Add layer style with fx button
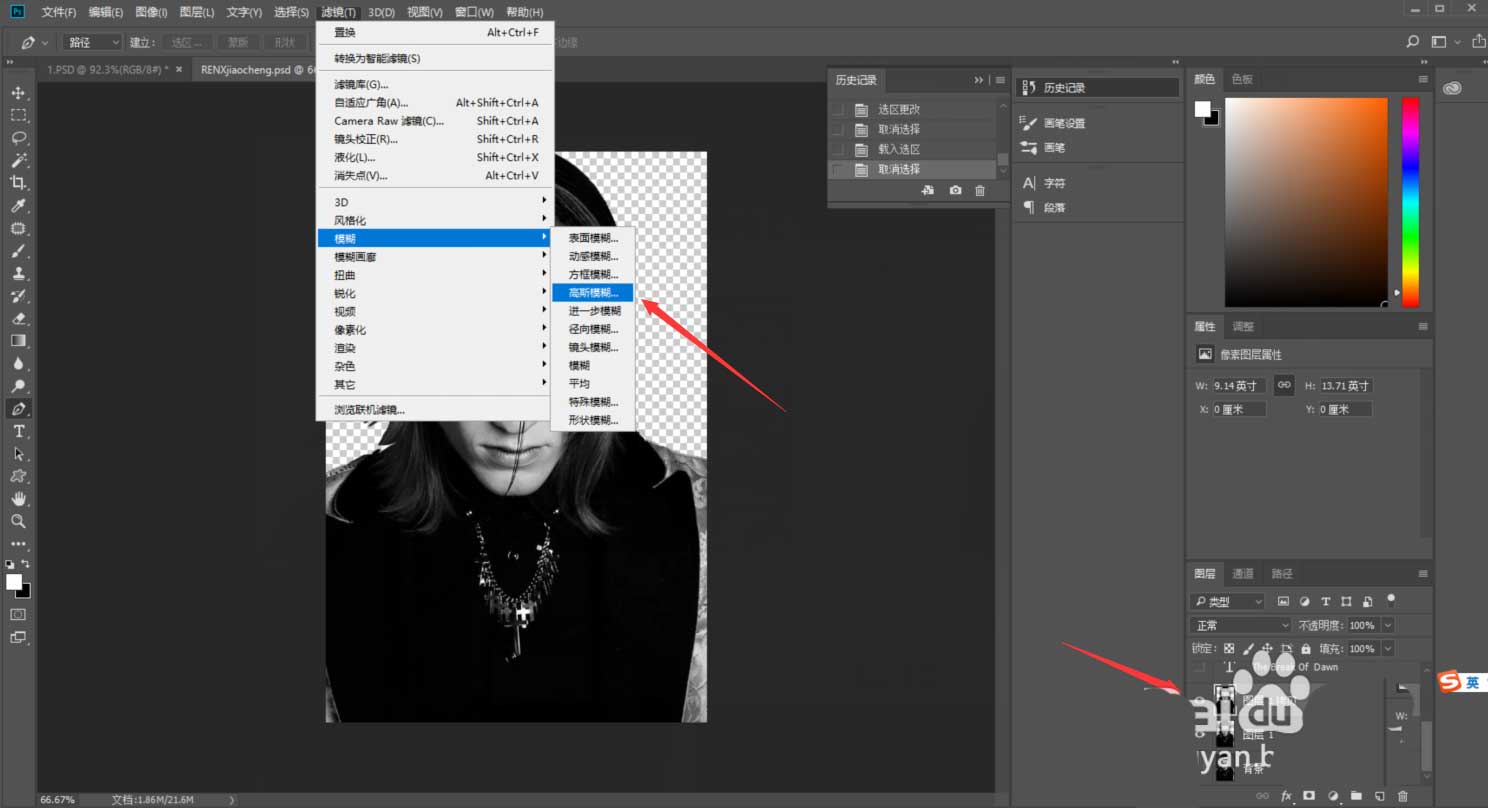 (1287, 796)
